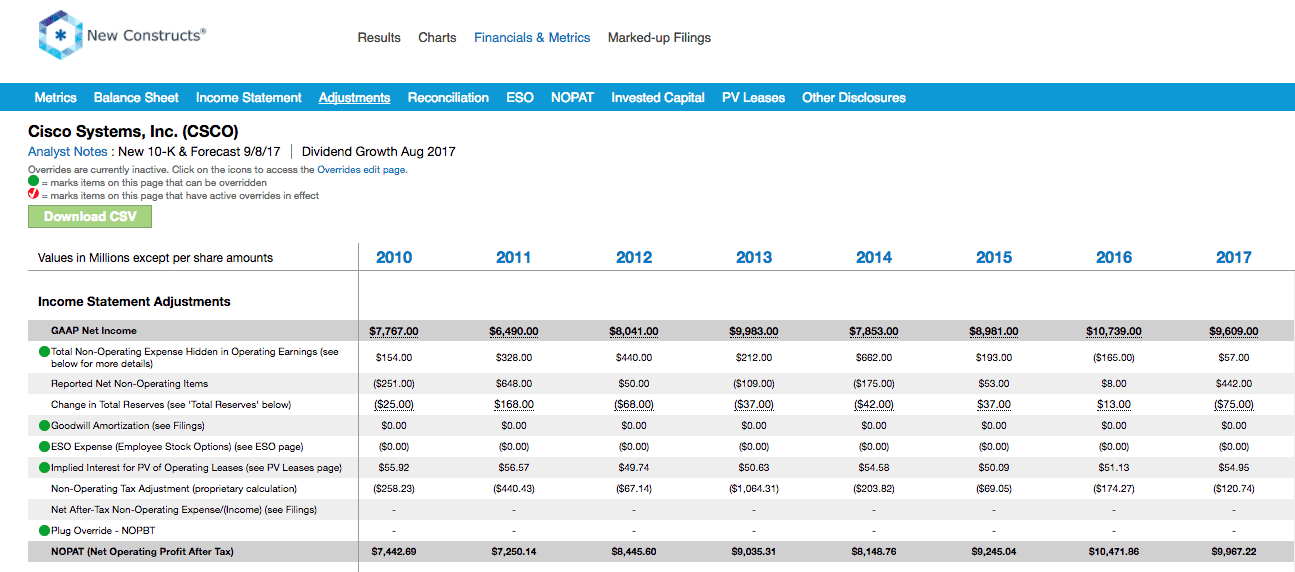Click 2016 GAAP Net Income $10,739.00
The height and width of the screenshot is (572, 1295).
click(x=1114, y=331)
